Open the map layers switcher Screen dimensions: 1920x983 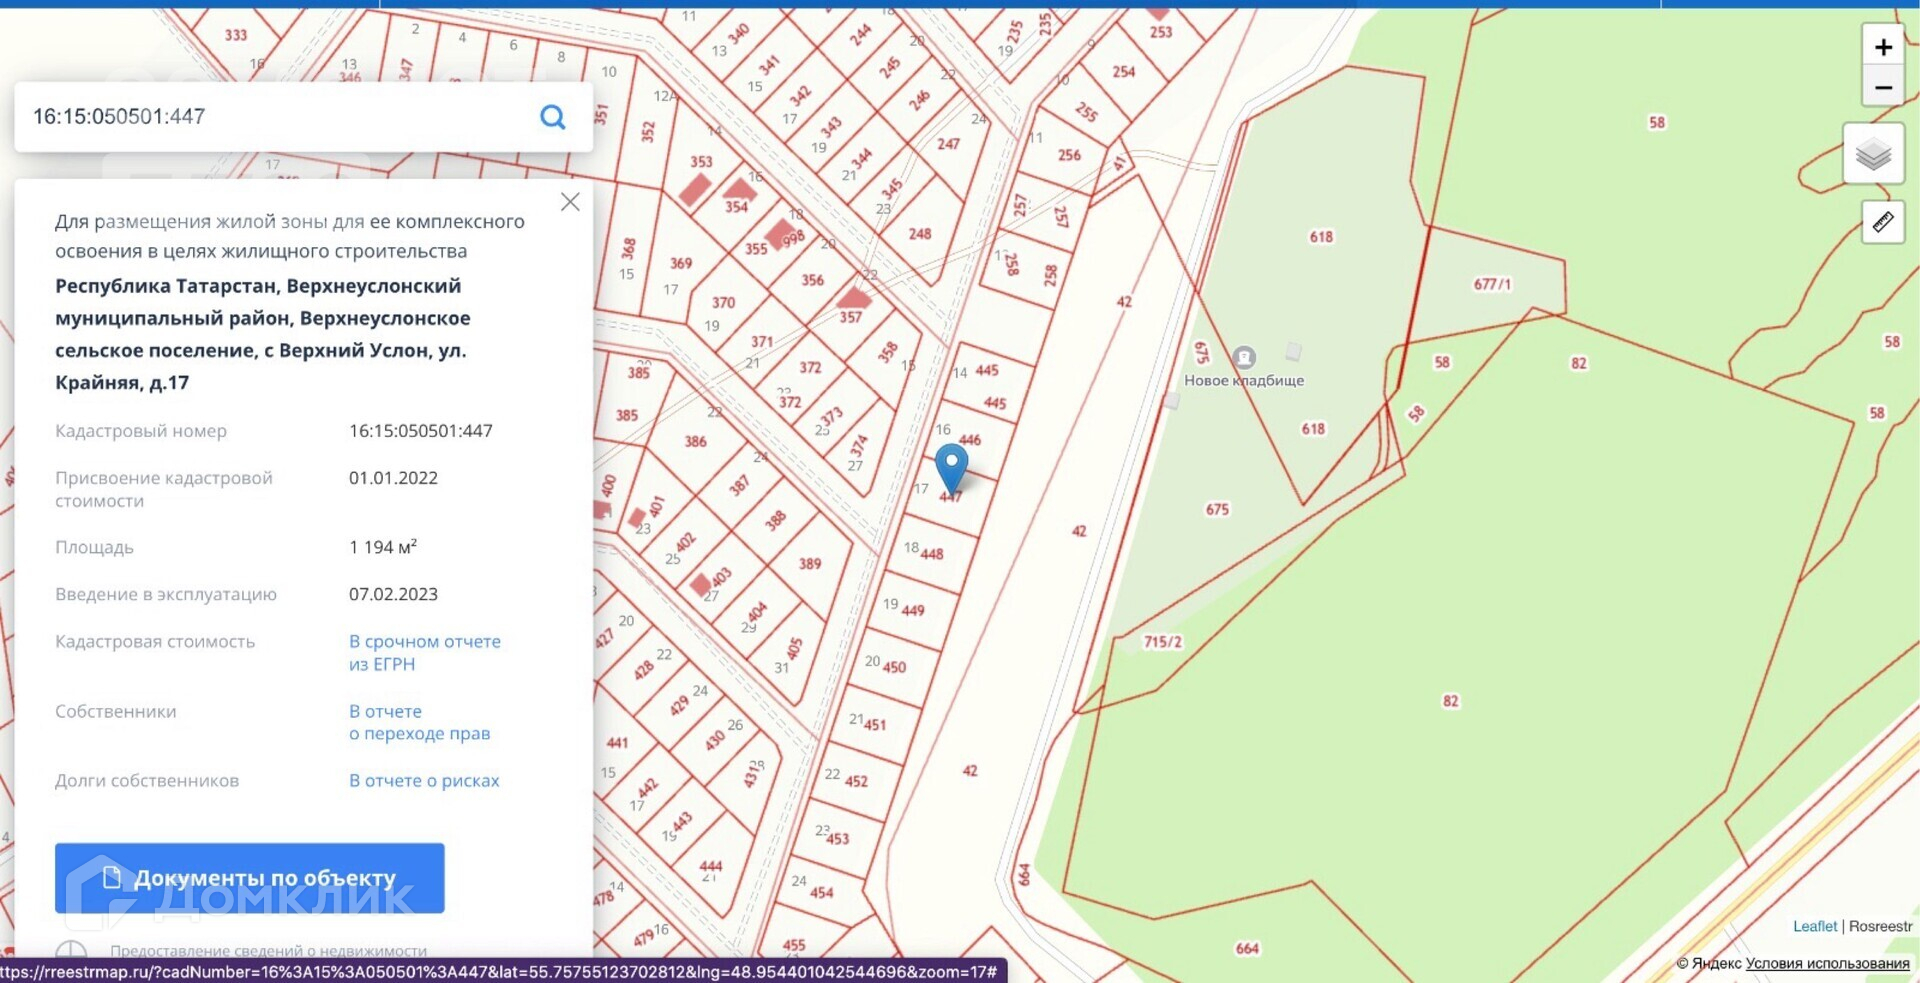(x=1873, y=154)
